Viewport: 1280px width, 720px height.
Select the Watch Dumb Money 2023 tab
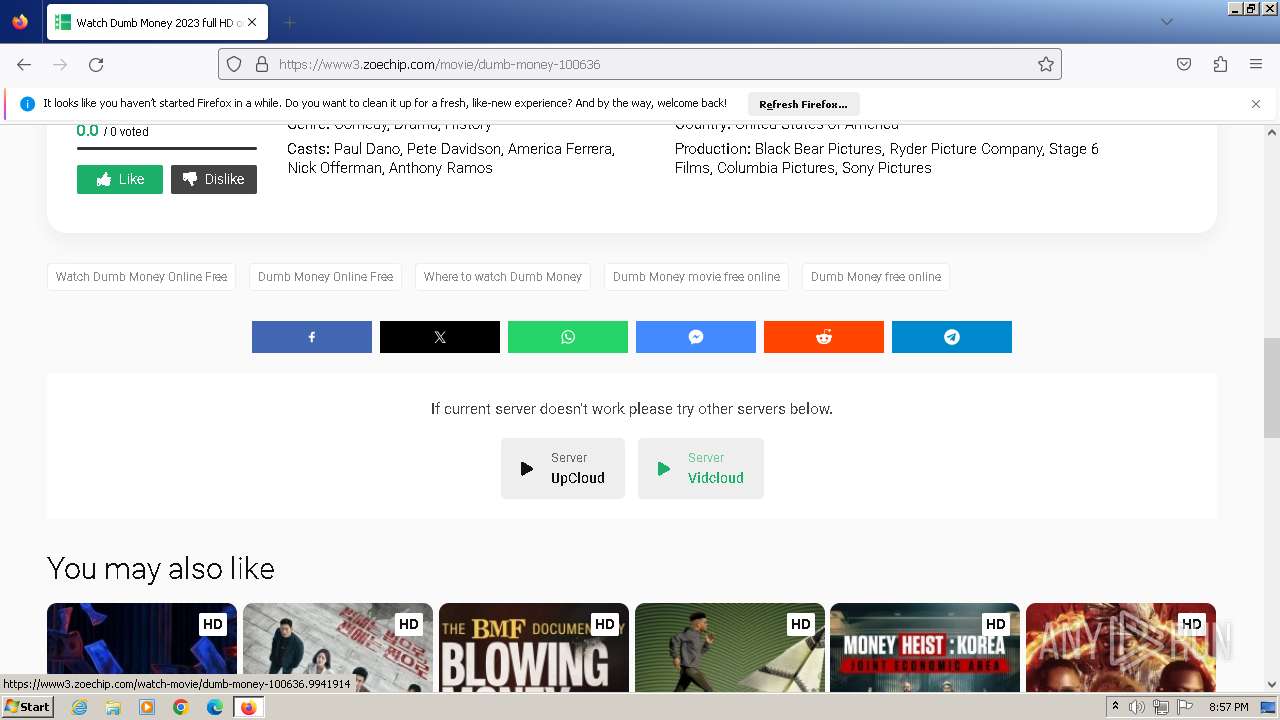[157, 22]
